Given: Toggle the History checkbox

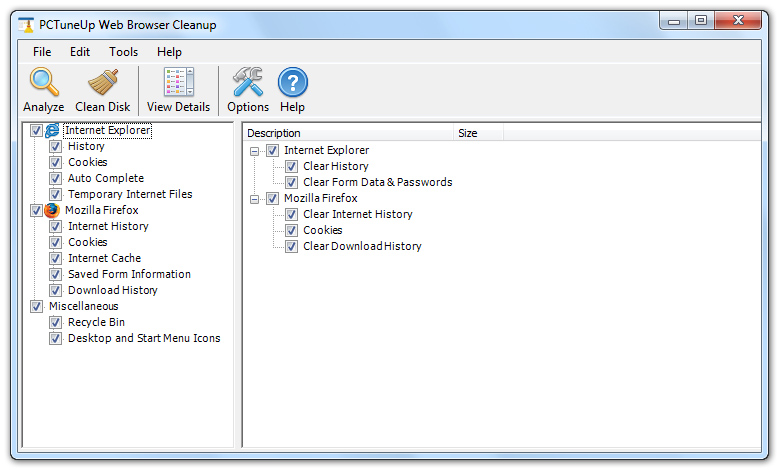Looking at the screenshot, I should 56,147.
